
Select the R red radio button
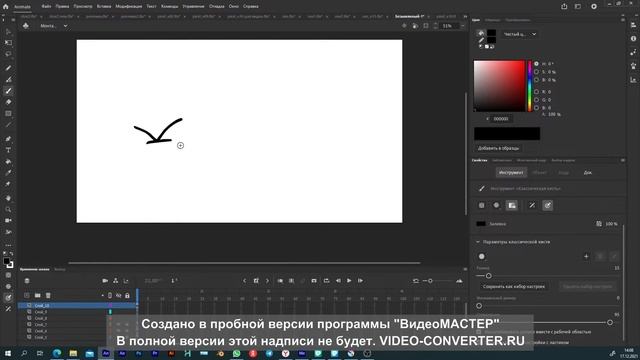click(x=536, y=92)
